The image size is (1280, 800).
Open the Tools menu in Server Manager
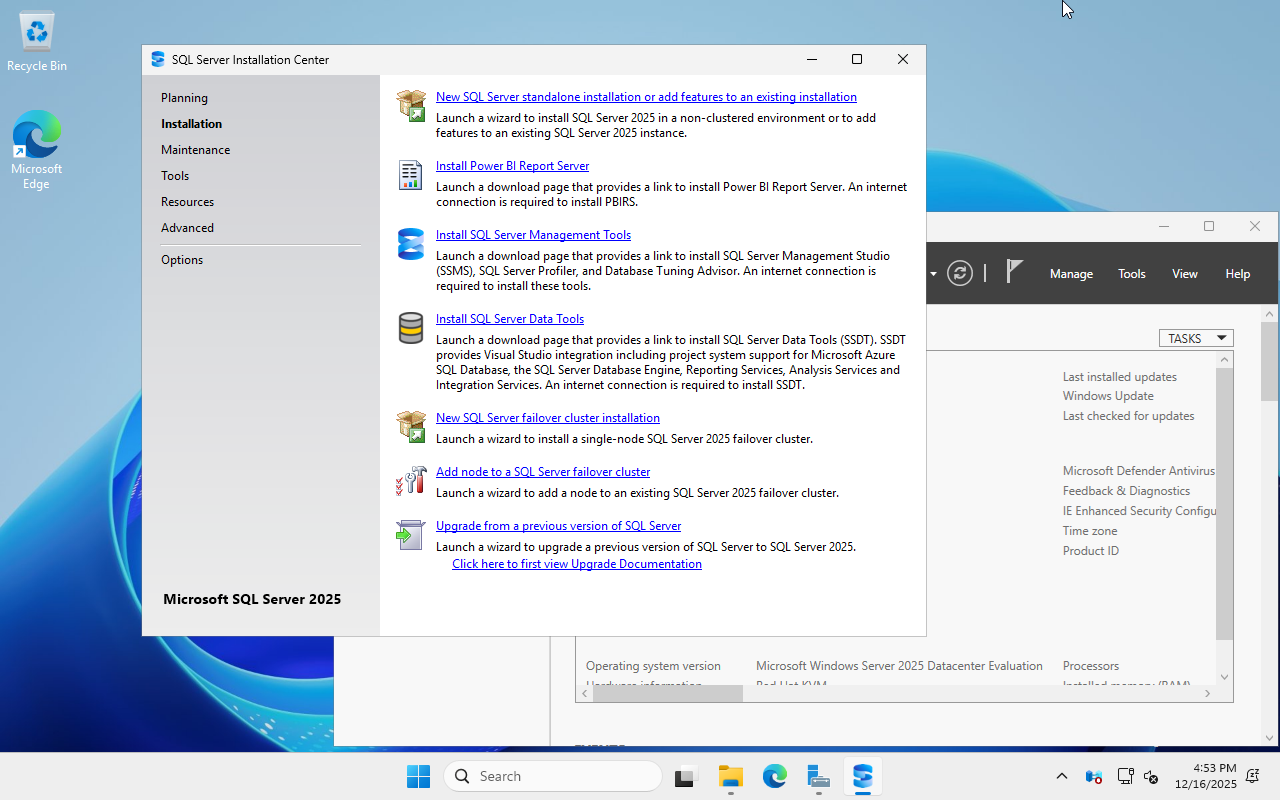pos(1132,274)
